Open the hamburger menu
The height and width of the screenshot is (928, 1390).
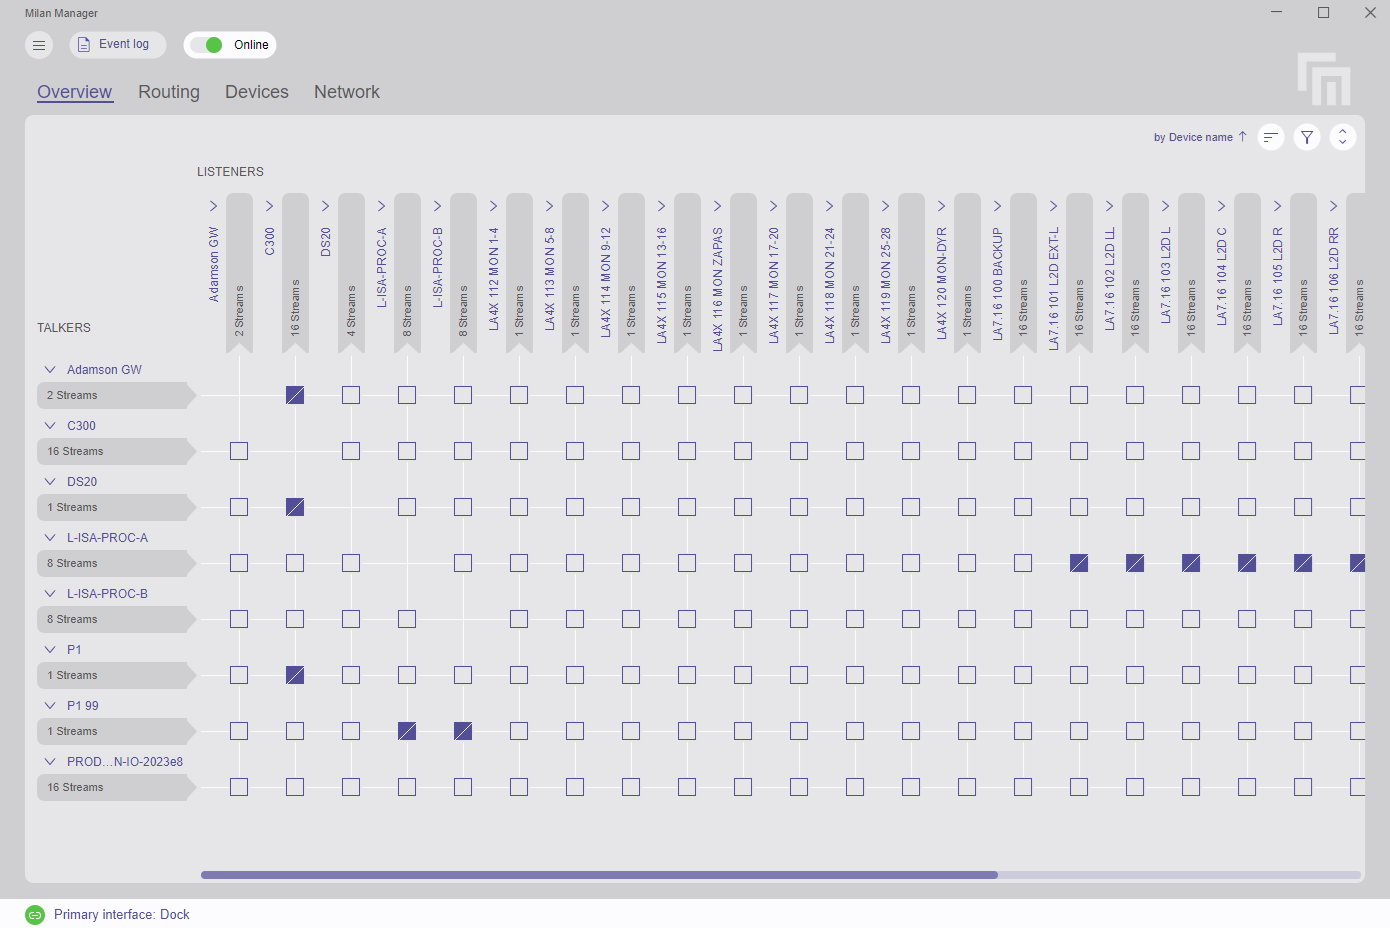39,45
